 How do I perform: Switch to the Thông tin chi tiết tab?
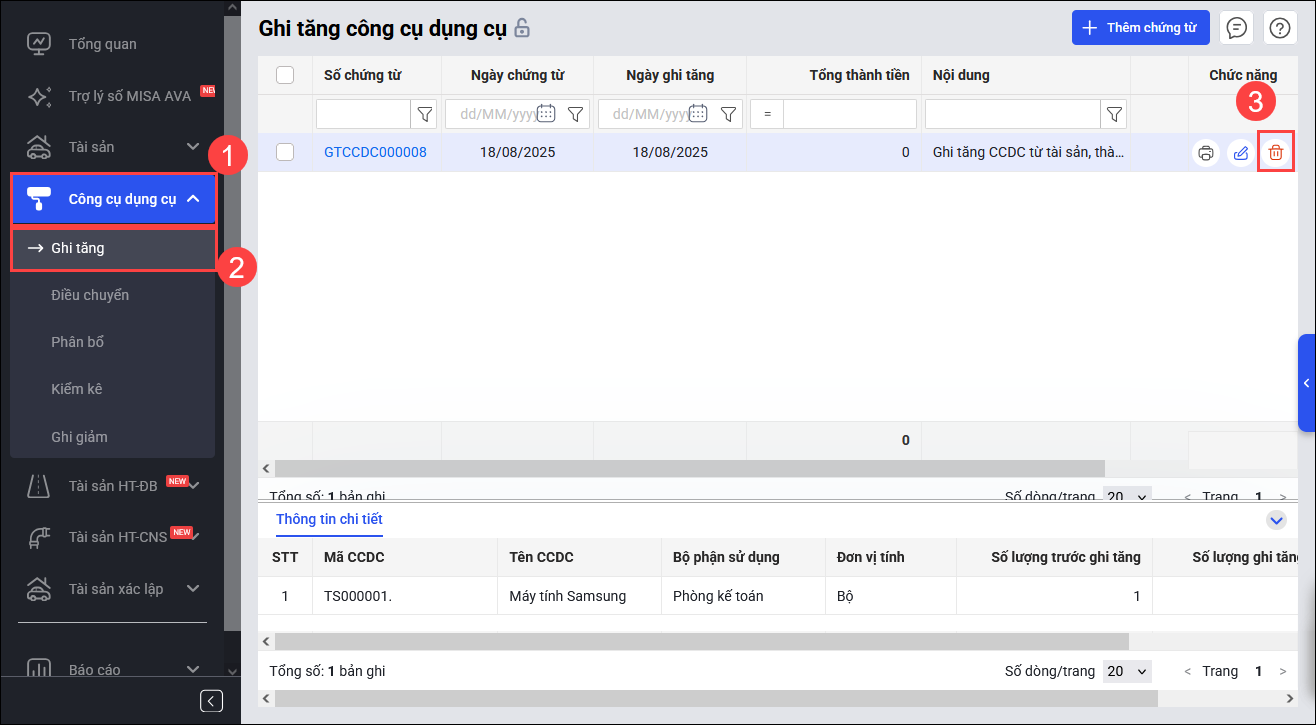pos(329,519)
